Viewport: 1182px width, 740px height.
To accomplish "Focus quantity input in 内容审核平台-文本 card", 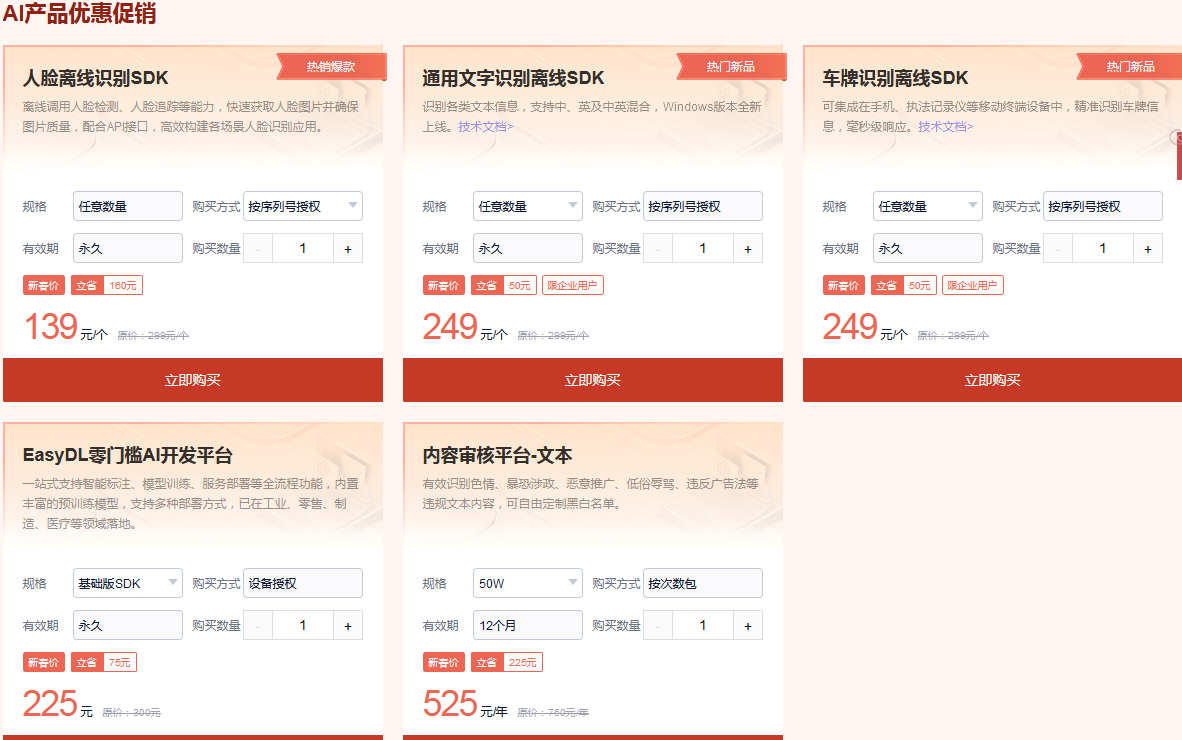I will pos(703,625).
